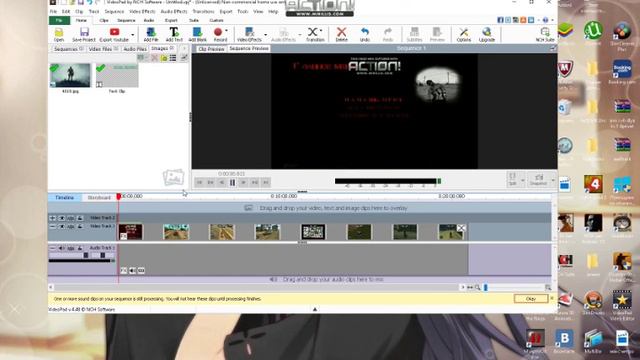Screen dimensions: 640x360
Task: Select the Text Clip thumbnail in media bin
Action: click(x=117, y=75)
